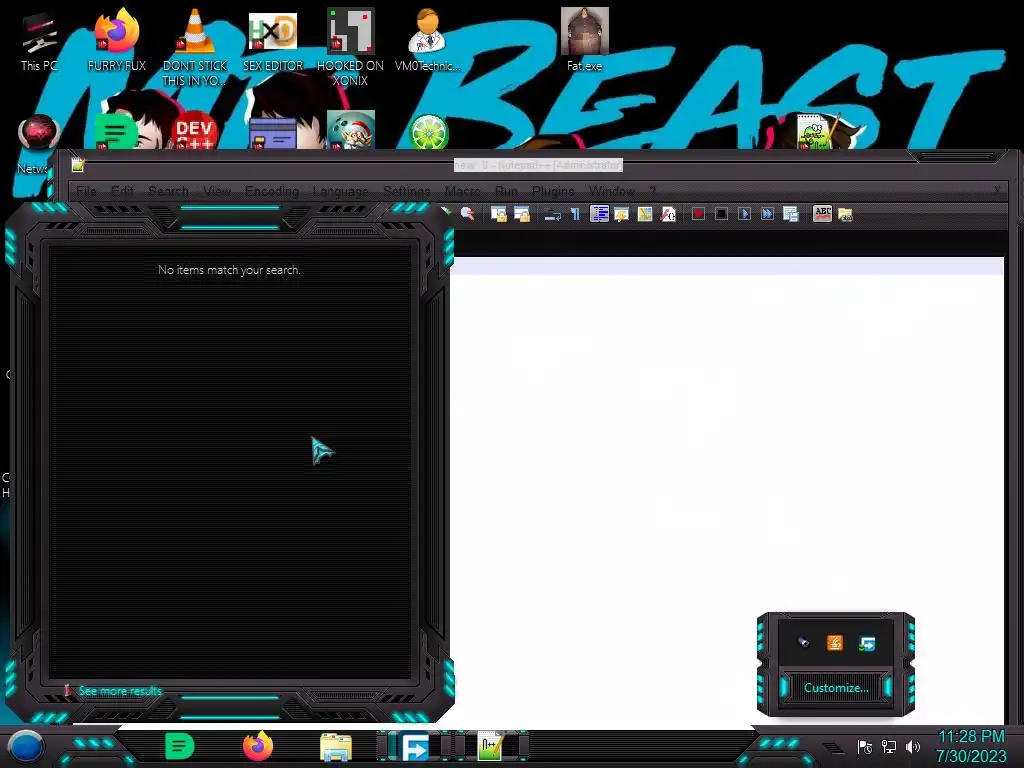Click the user defined language toolbar icon
This screenshot has width=1024, height=768.
621,214
